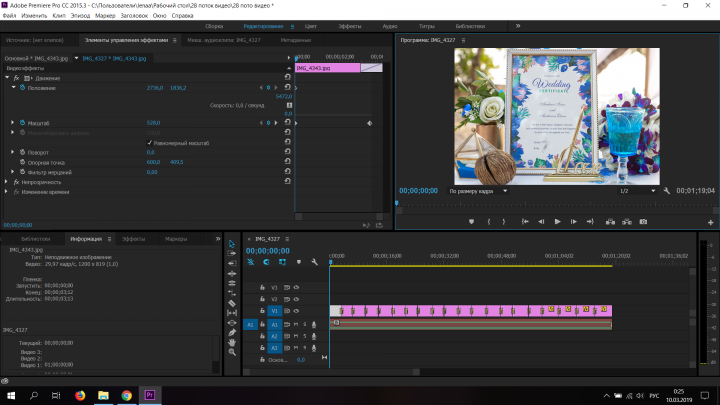The height and width of the screenshot is (405, 720).
Task: Select the Hand tool in the tools panel
Action: 232,343
